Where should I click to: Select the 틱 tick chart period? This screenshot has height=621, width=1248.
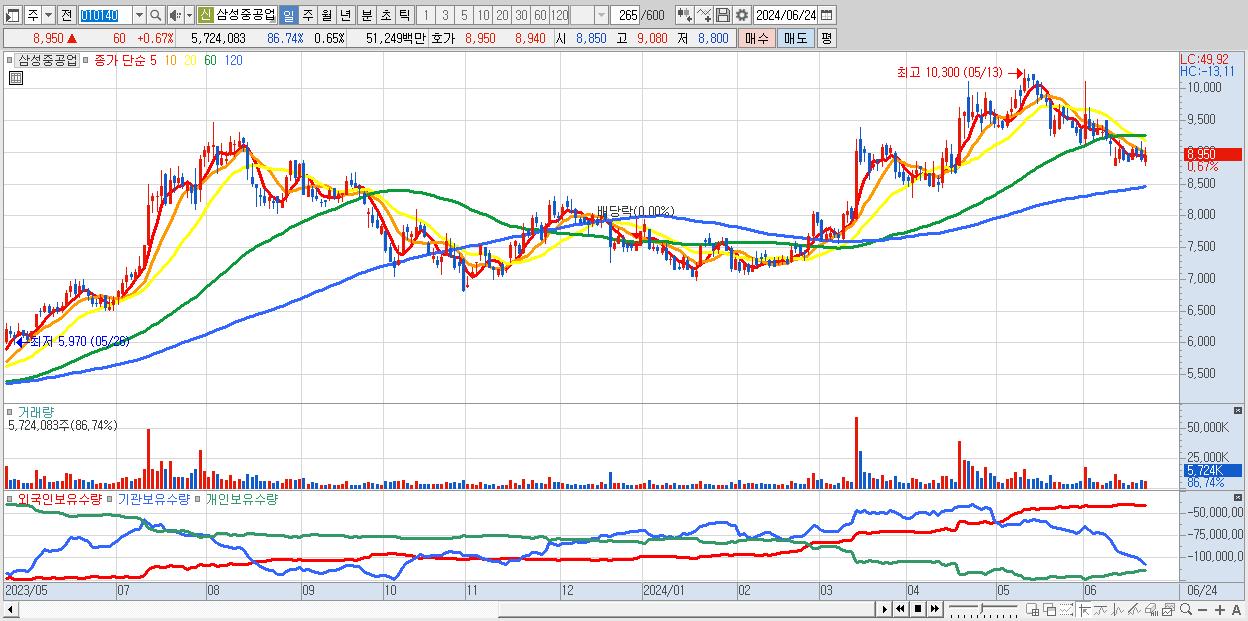click(404, 15)
